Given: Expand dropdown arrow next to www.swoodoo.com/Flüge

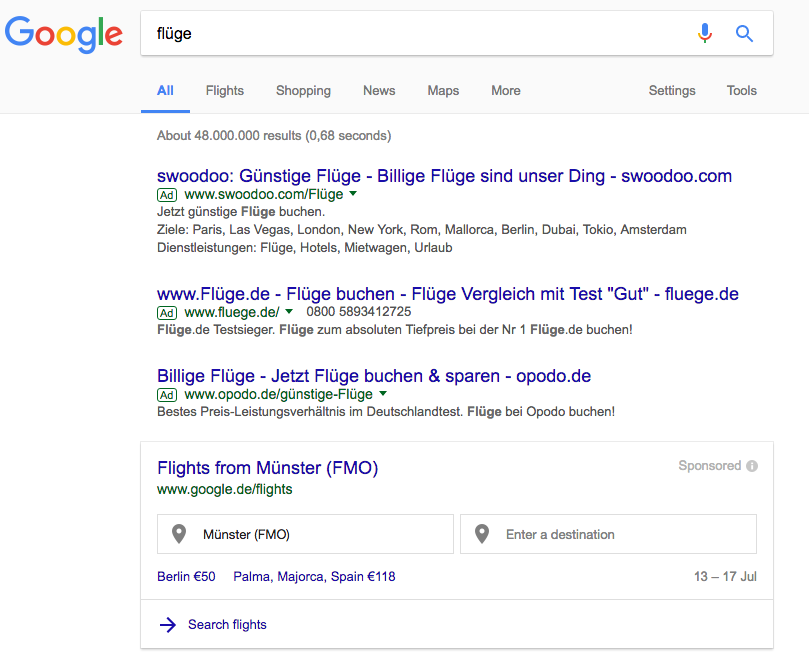Looking at the screenshot, I should pos(353,194).
